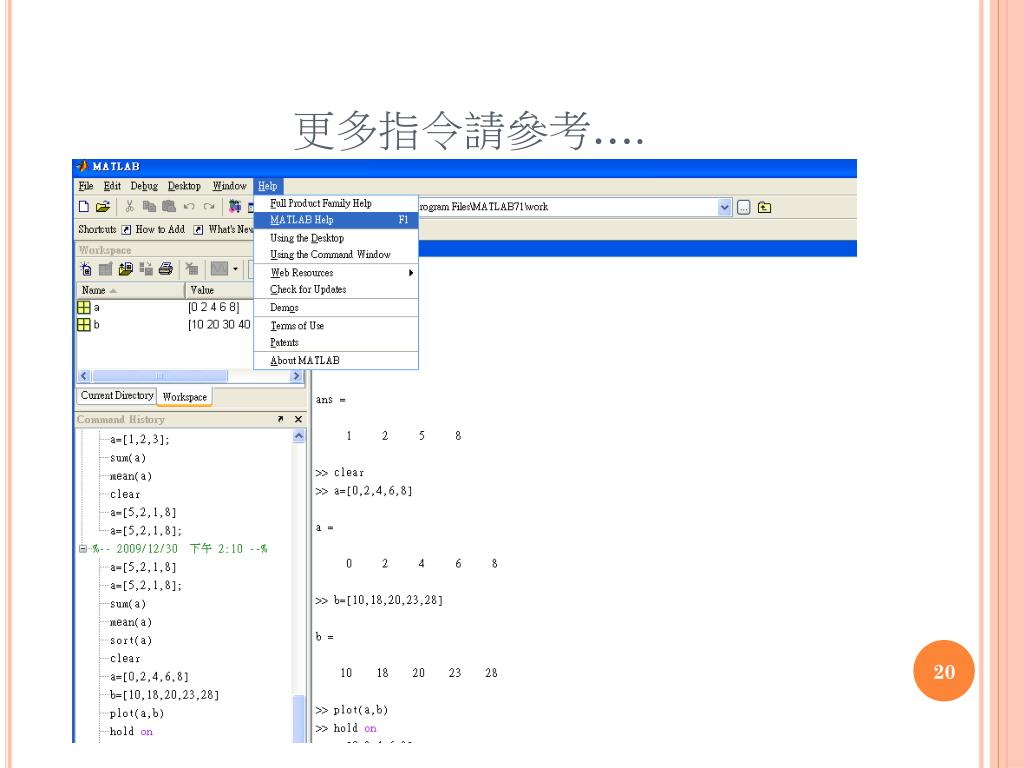Select Check for Updates
1024x768 pixels.
pos(336,289)
